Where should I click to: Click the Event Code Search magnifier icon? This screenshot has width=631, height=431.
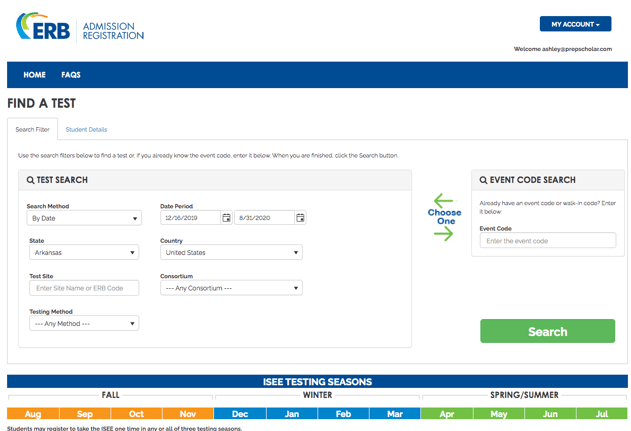tap(483, 180)
